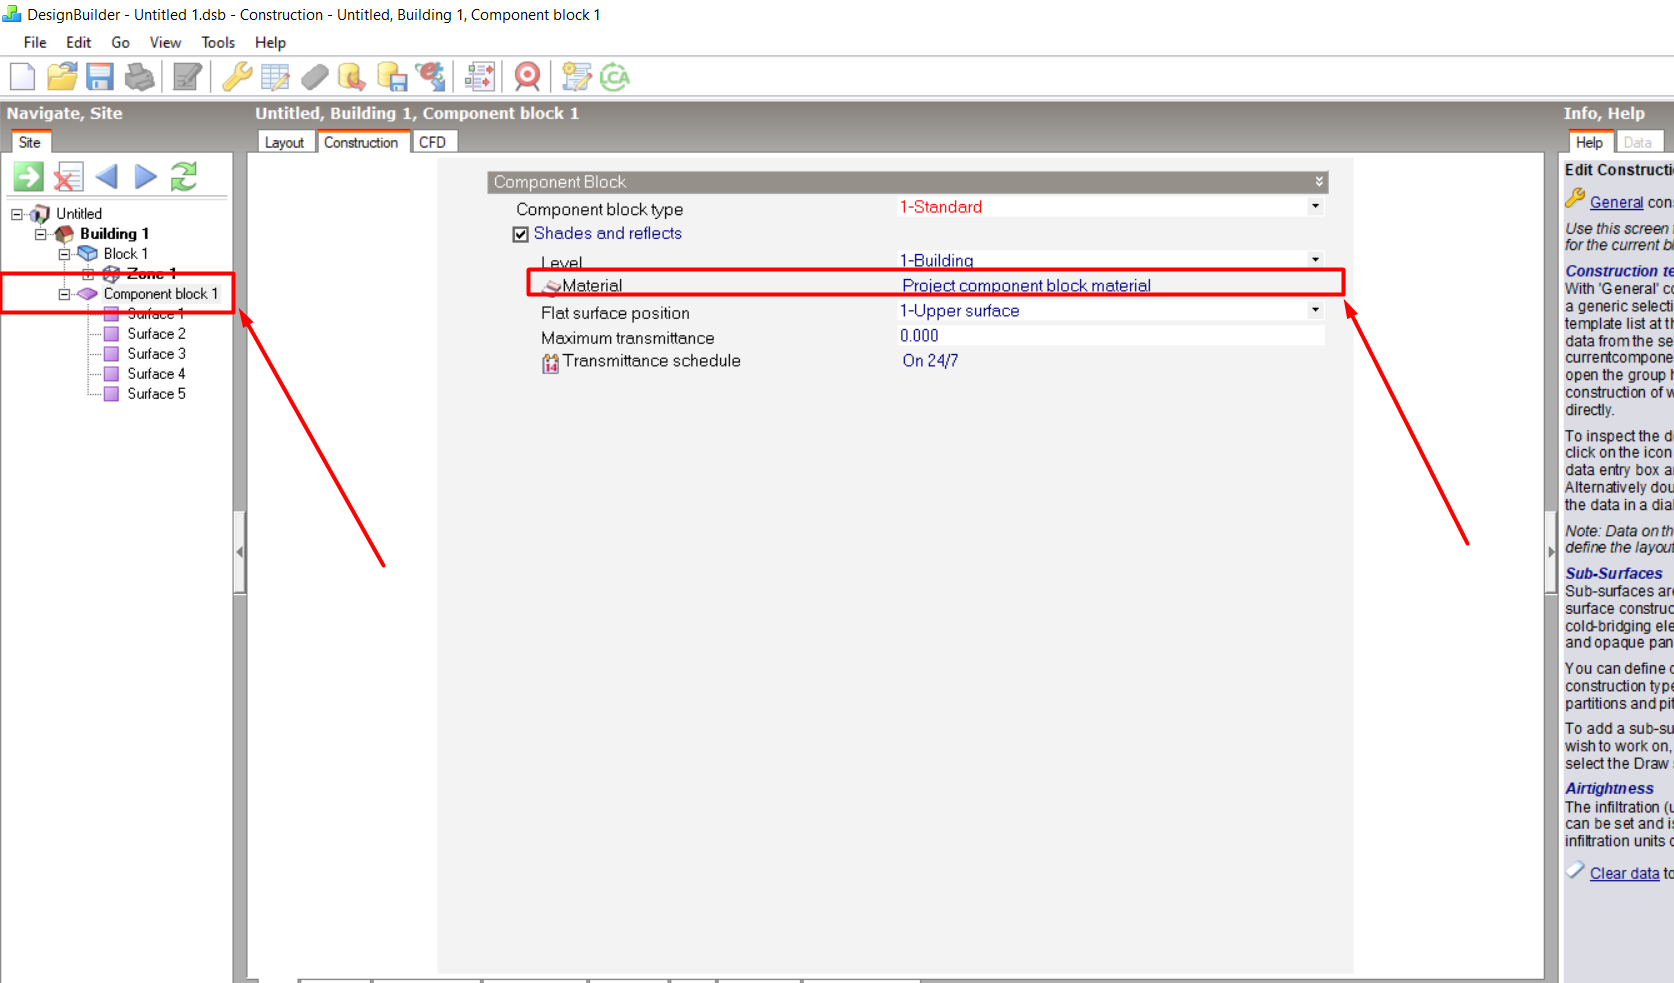The width and height of the screenshot is (1674, 983).
Task: Collapse the Untitled site tree node
Action: (x=16, y=214)
